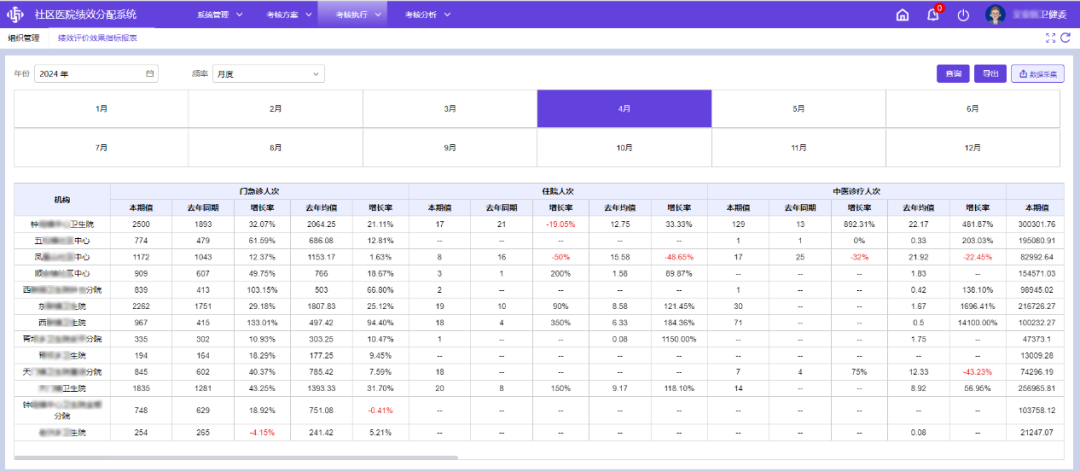Click the user avatar picture
The image size is (1080, 472).
coord(995,15)
